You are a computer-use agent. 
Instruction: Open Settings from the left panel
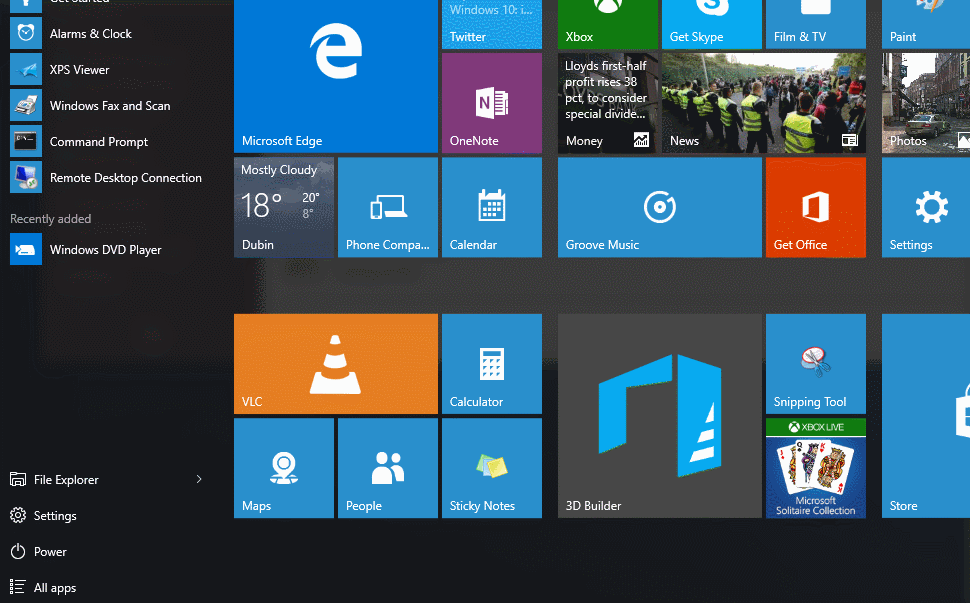(55, 516)
